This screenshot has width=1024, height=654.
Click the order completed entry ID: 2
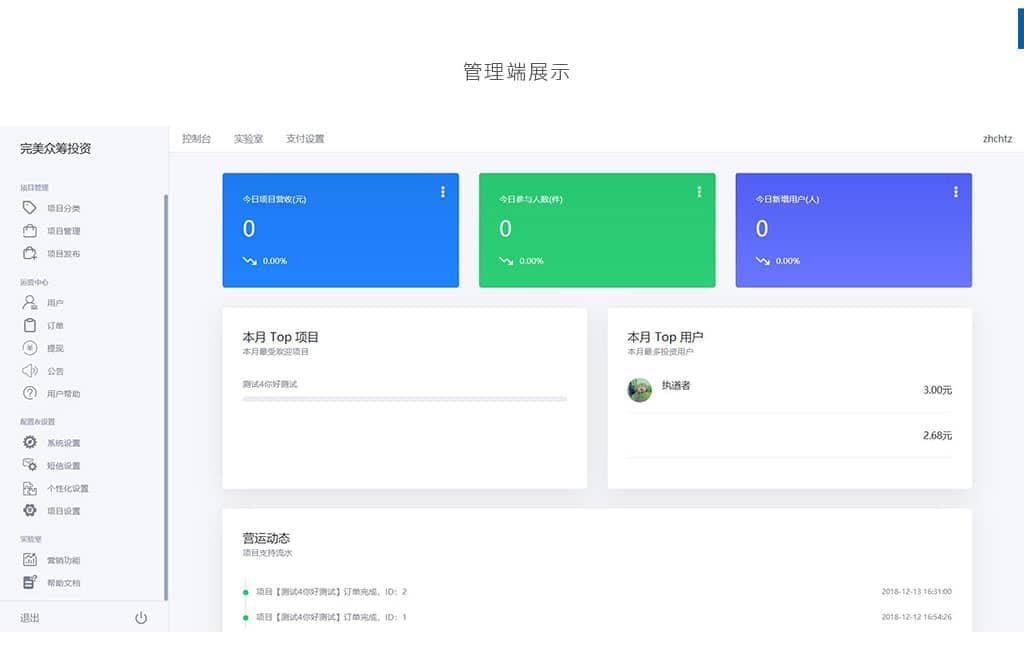[x=331, y=592]
